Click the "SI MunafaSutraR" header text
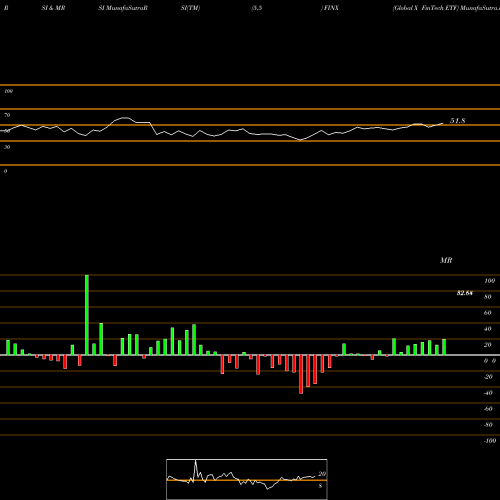Viewport: 500px width, 500px height. [123, 8]
